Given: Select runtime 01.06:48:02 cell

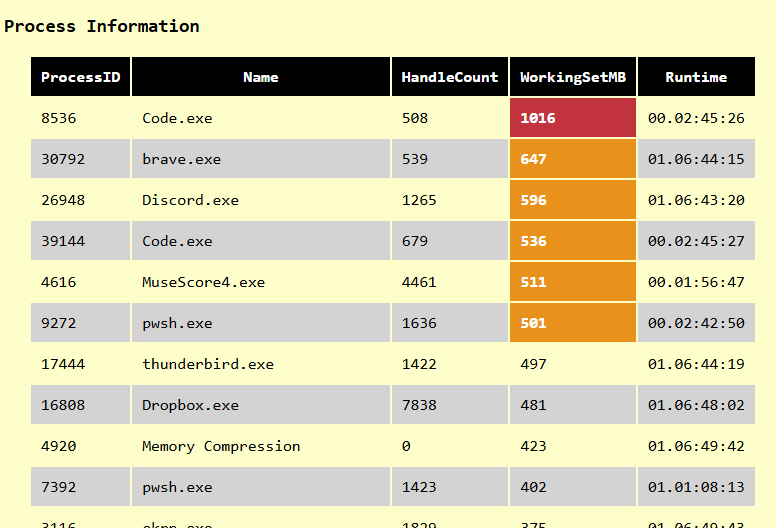Looking at the screenshot, I should (x=696, y=405).
